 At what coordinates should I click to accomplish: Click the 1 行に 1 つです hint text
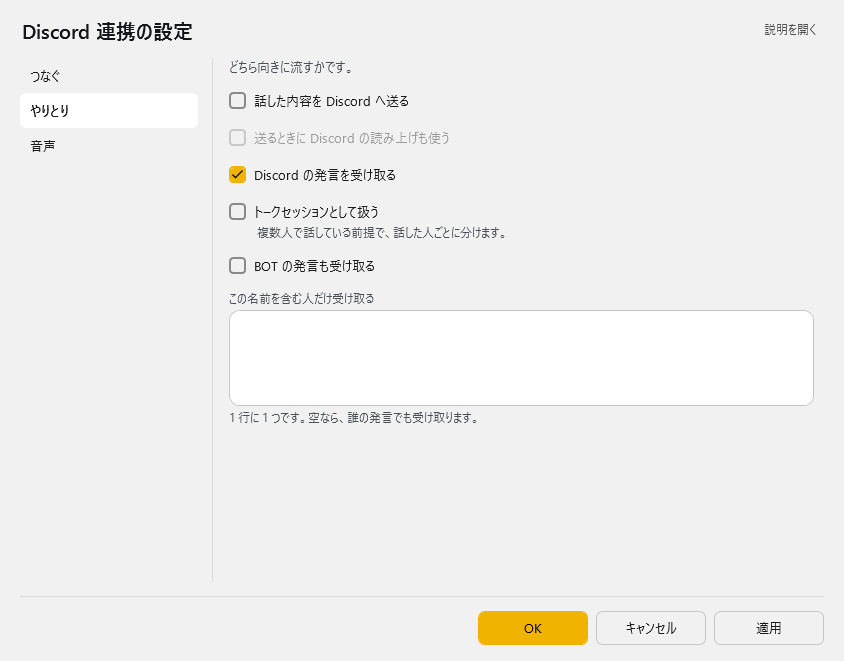tap(354, 418)
